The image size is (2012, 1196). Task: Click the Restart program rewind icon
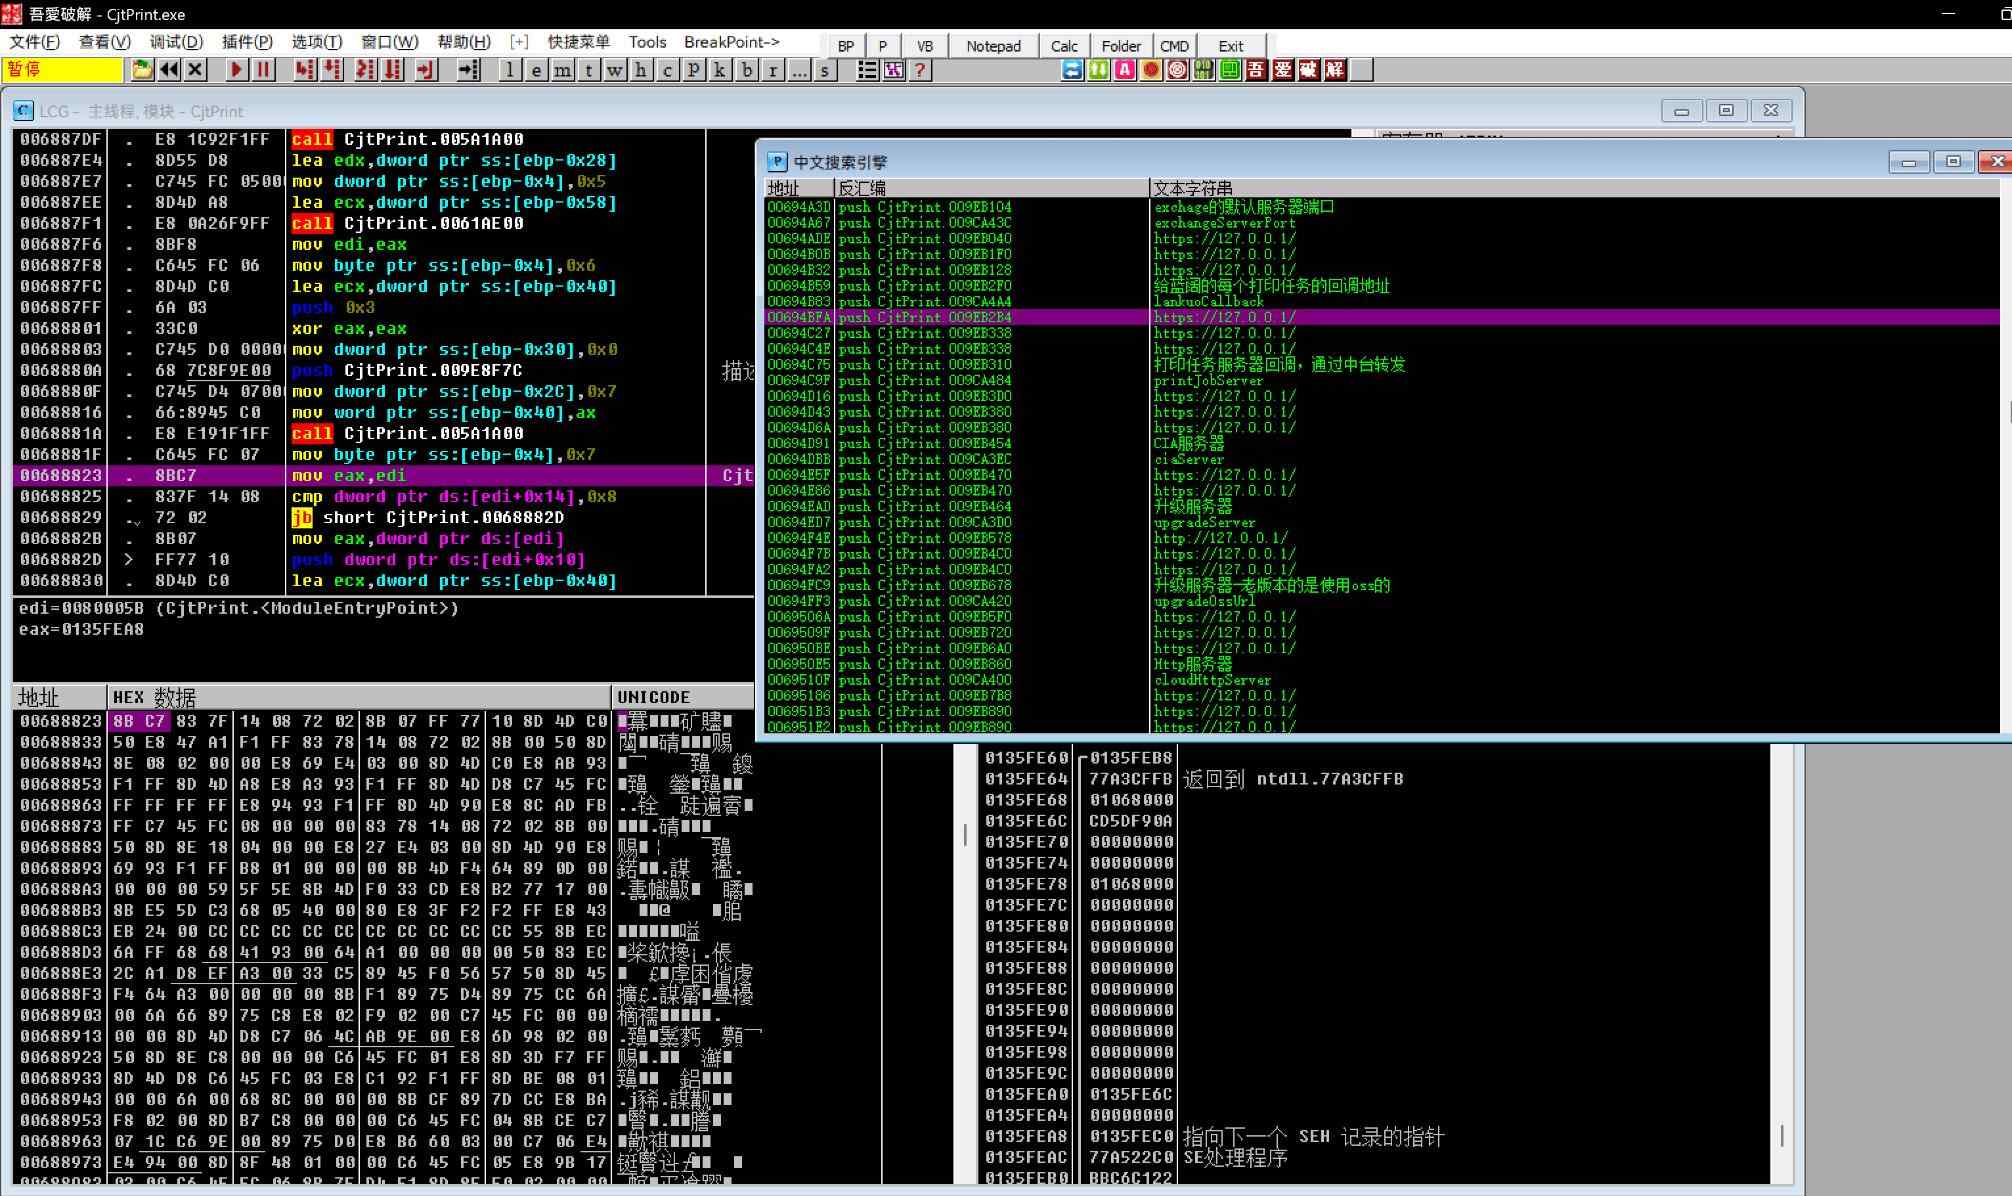[169, 70]
